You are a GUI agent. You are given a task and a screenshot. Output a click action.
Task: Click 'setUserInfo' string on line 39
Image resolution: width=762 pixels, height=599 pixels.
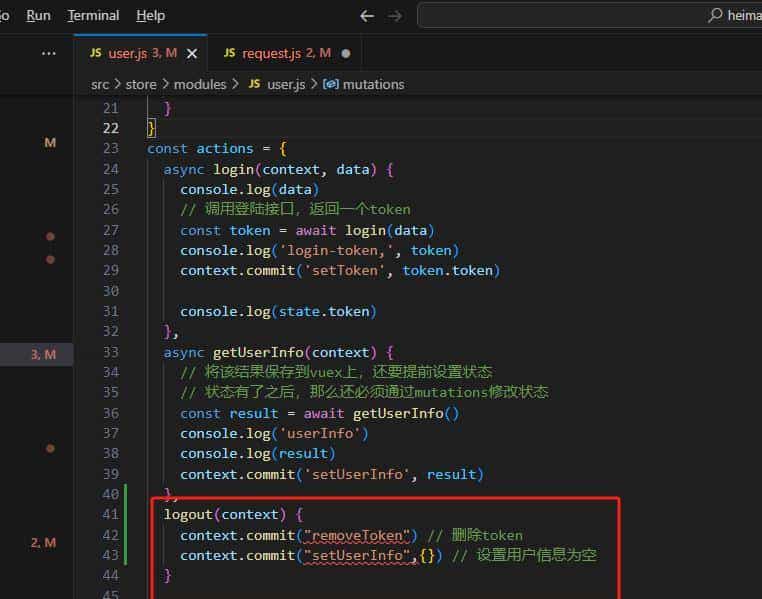[x=357, y=474]
